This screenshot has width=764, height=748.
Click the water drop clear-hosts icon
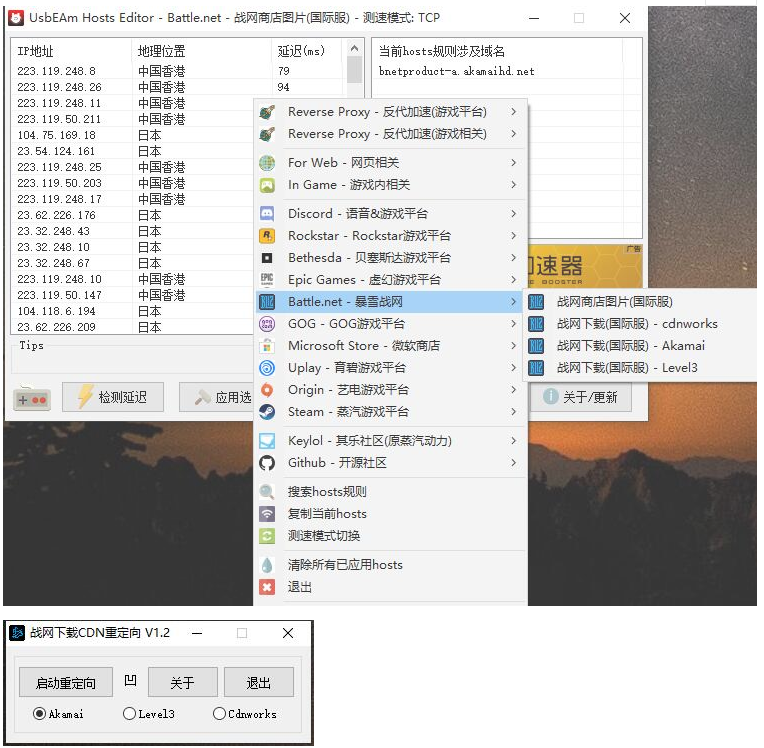point(267,565)
